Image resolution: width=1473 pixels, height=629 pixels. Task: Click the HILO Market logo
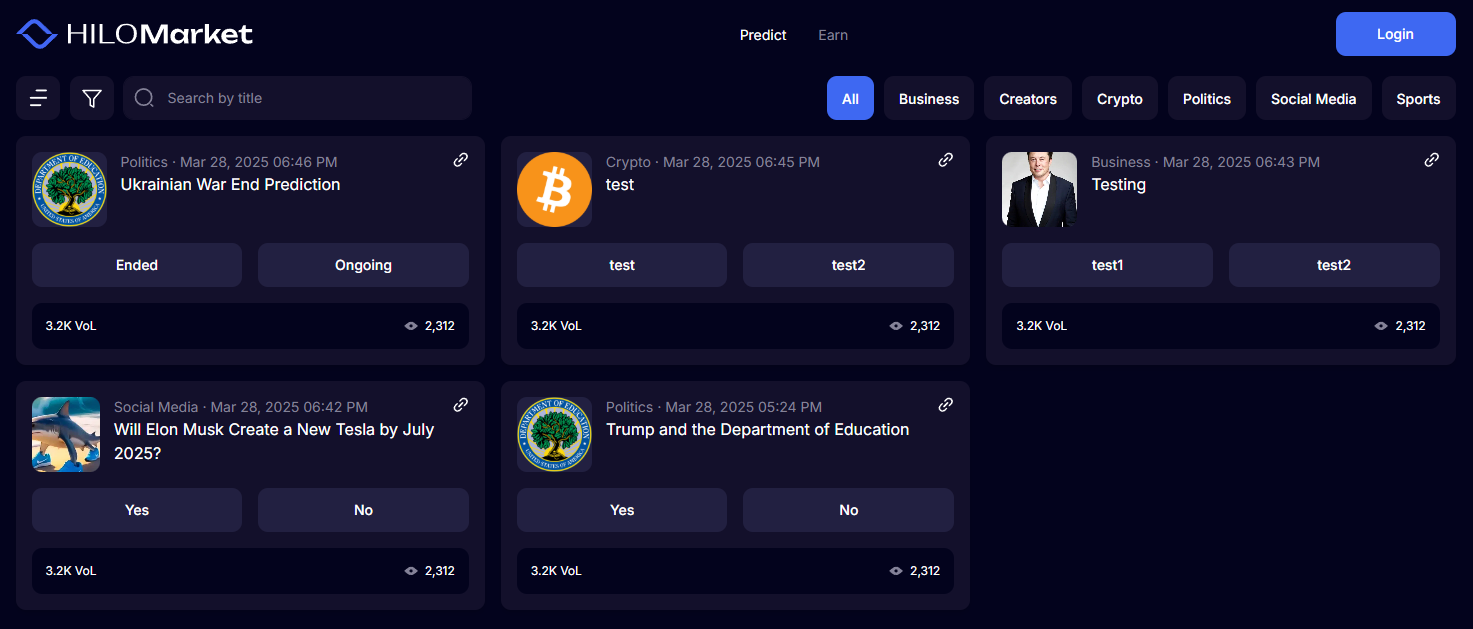tap(135, 35)
